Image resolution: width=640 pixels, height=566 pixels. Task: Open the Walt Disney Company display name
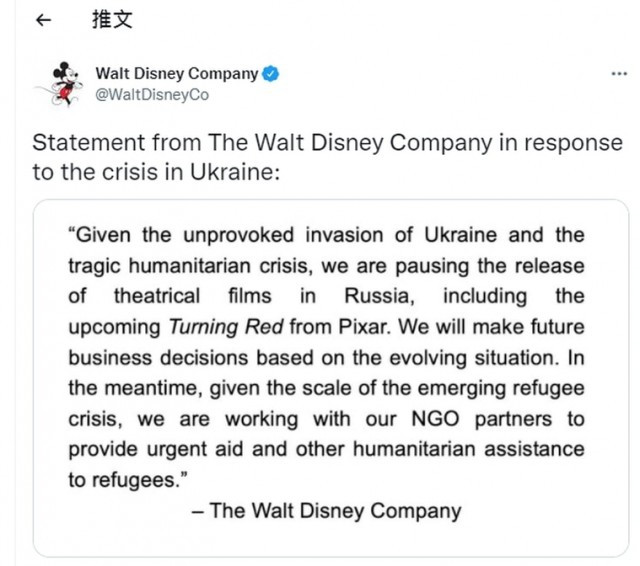pyautogui.click(x=177, y=74)
